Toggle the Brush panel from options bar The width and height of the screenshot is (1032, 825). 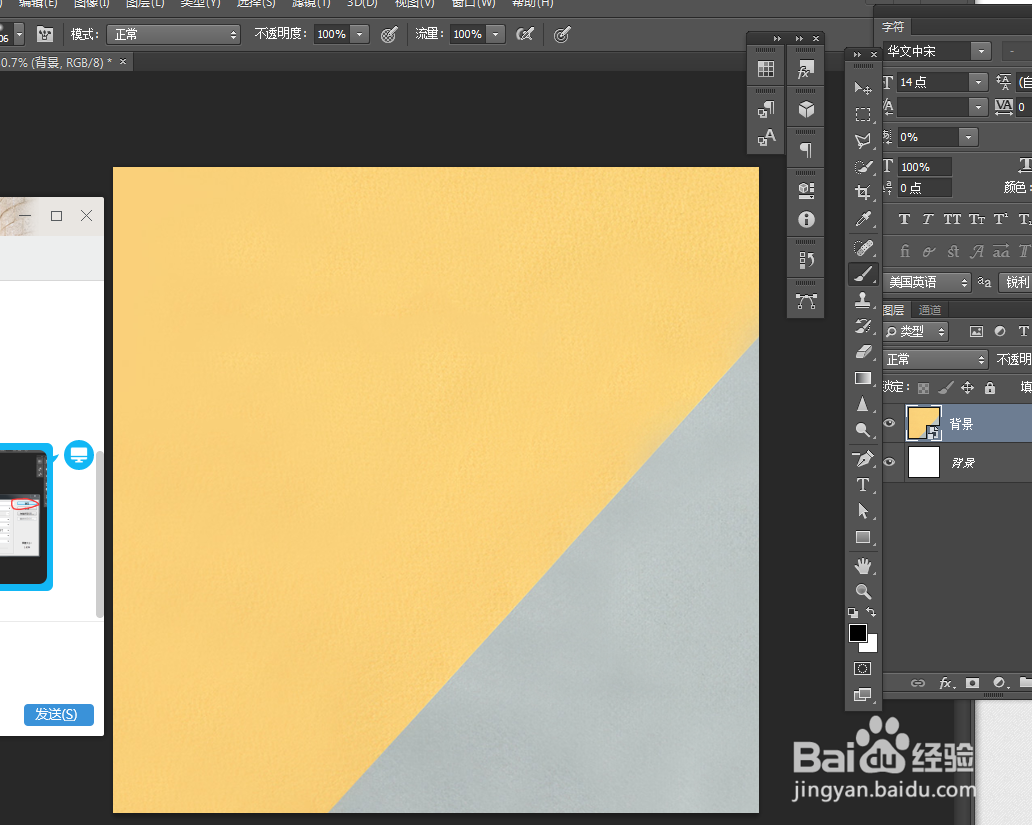click(45, 34)
